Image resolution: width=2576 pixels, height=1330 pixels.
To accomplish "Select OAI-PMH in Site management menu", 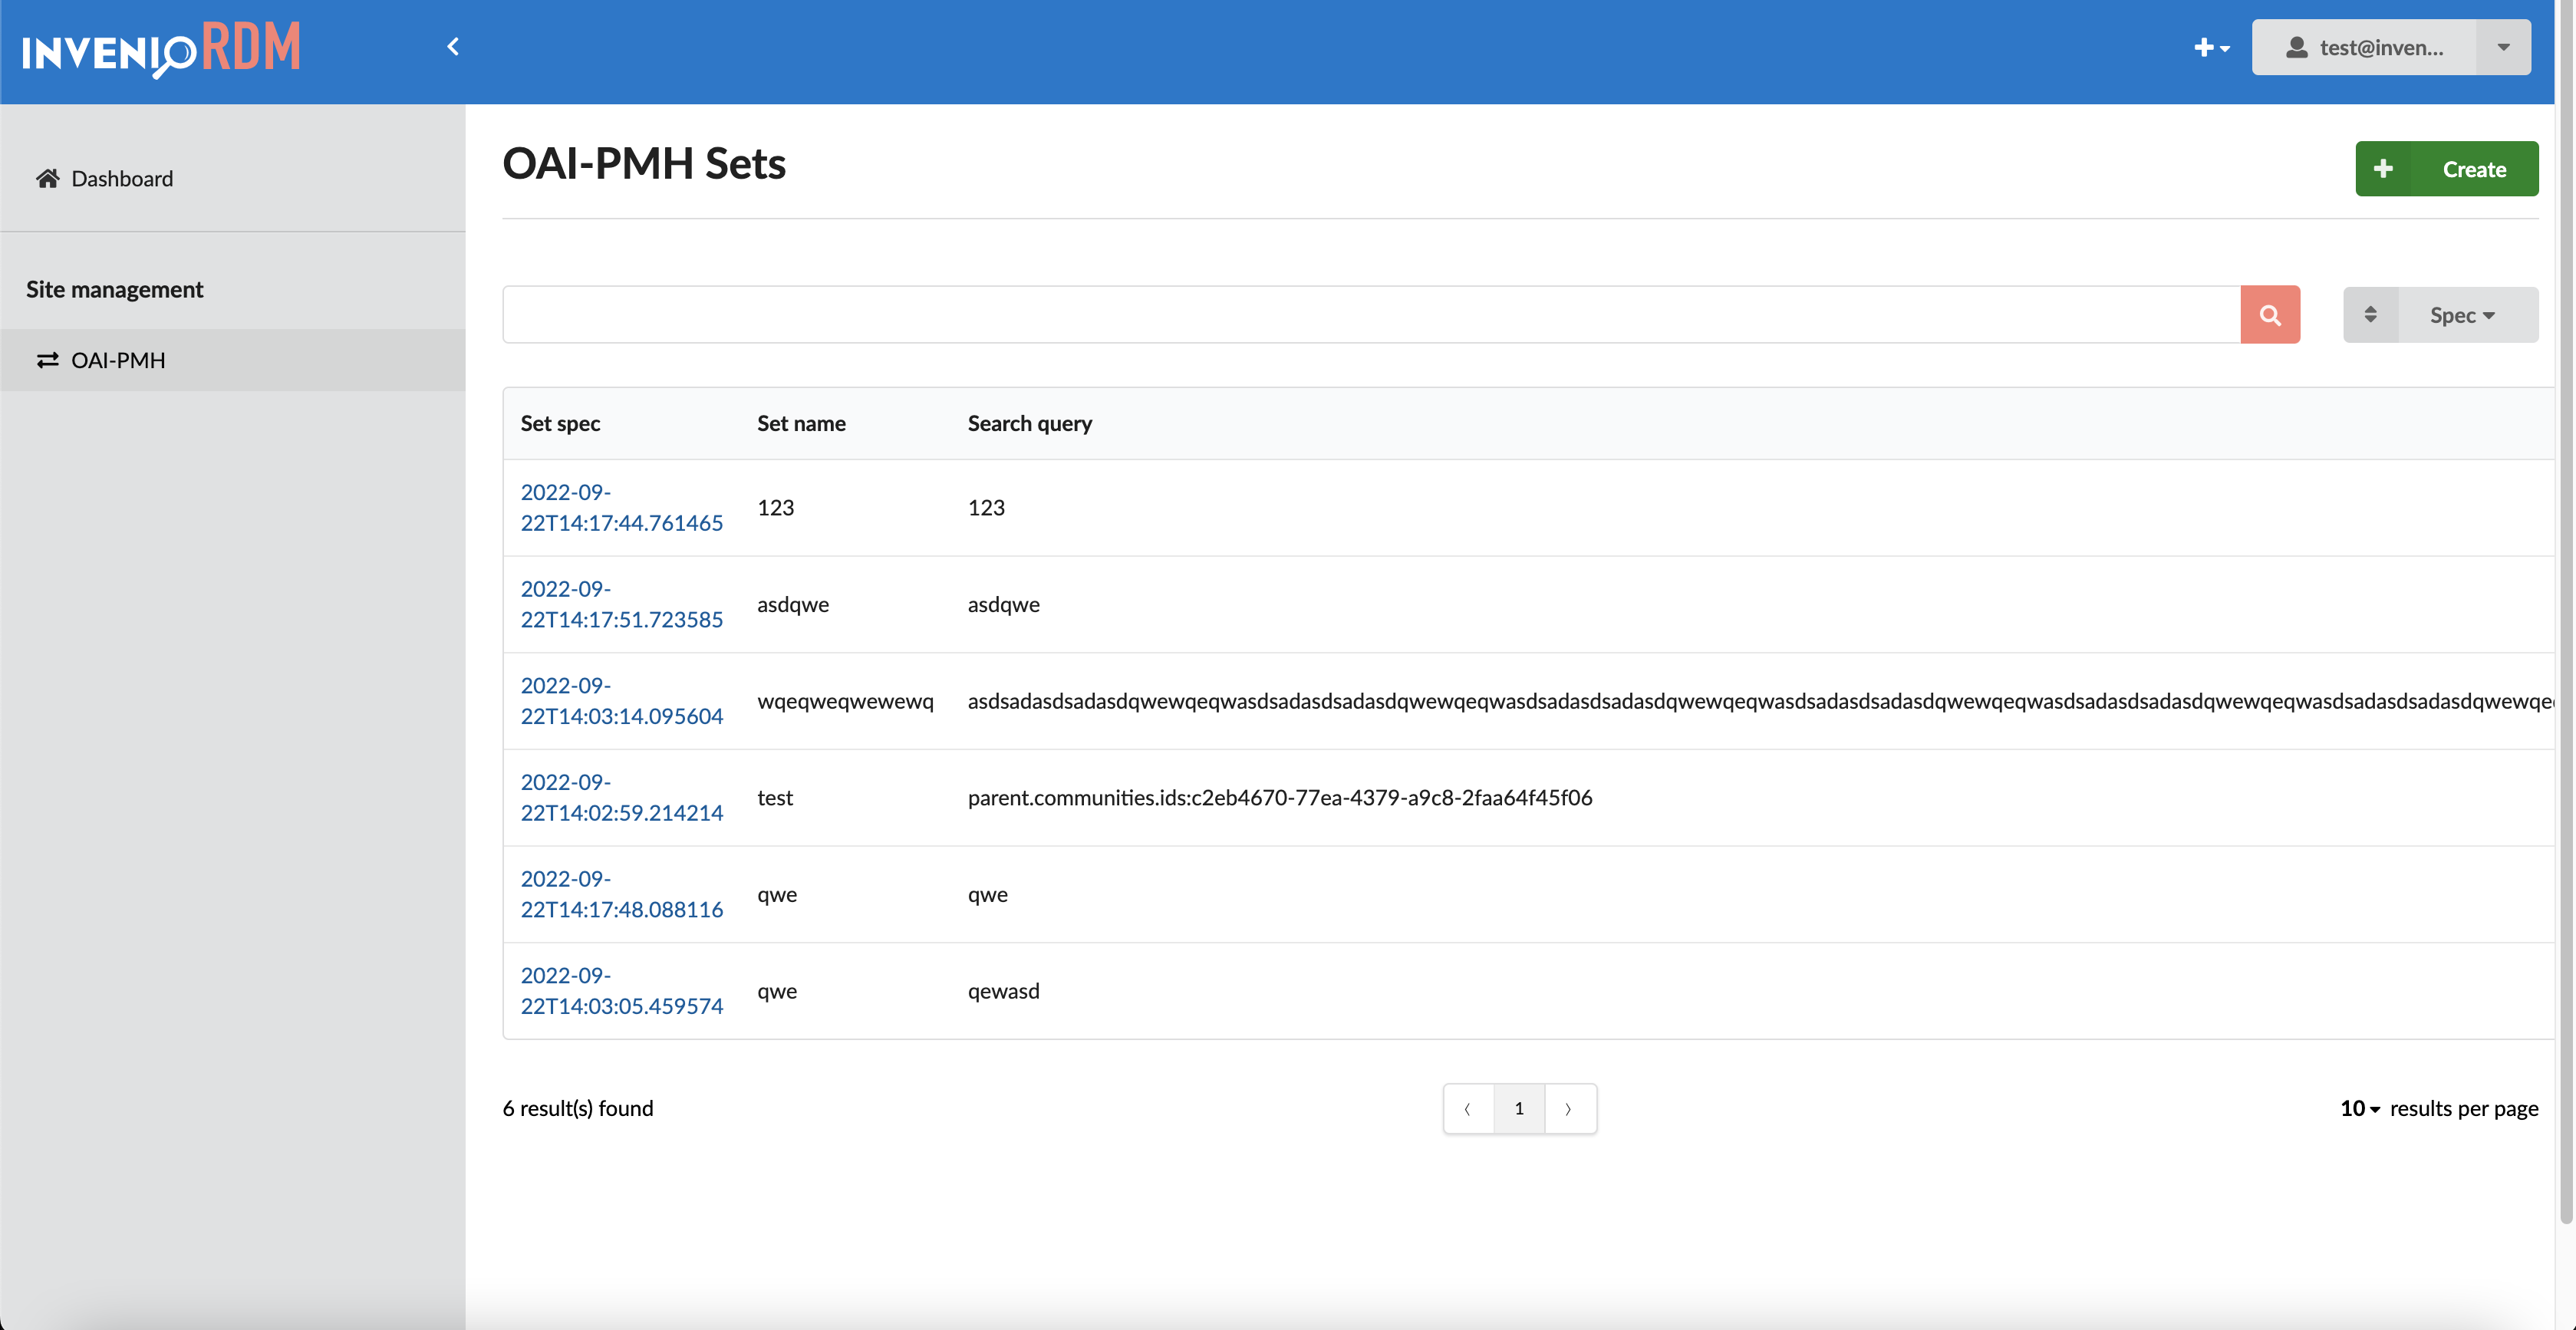I will tap(117, 360).
